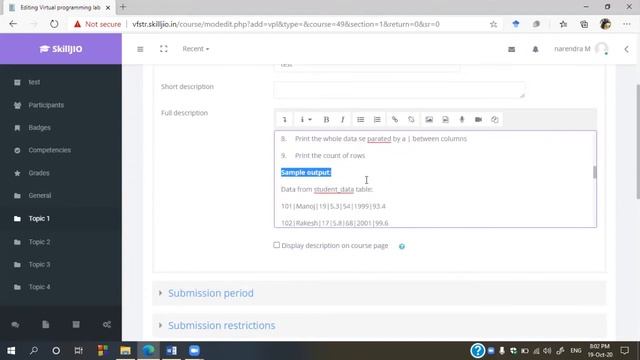The height and width of the screenshot is (360, 640).
Task: Open a new browser tab
Action: click(x=123, y=7)
